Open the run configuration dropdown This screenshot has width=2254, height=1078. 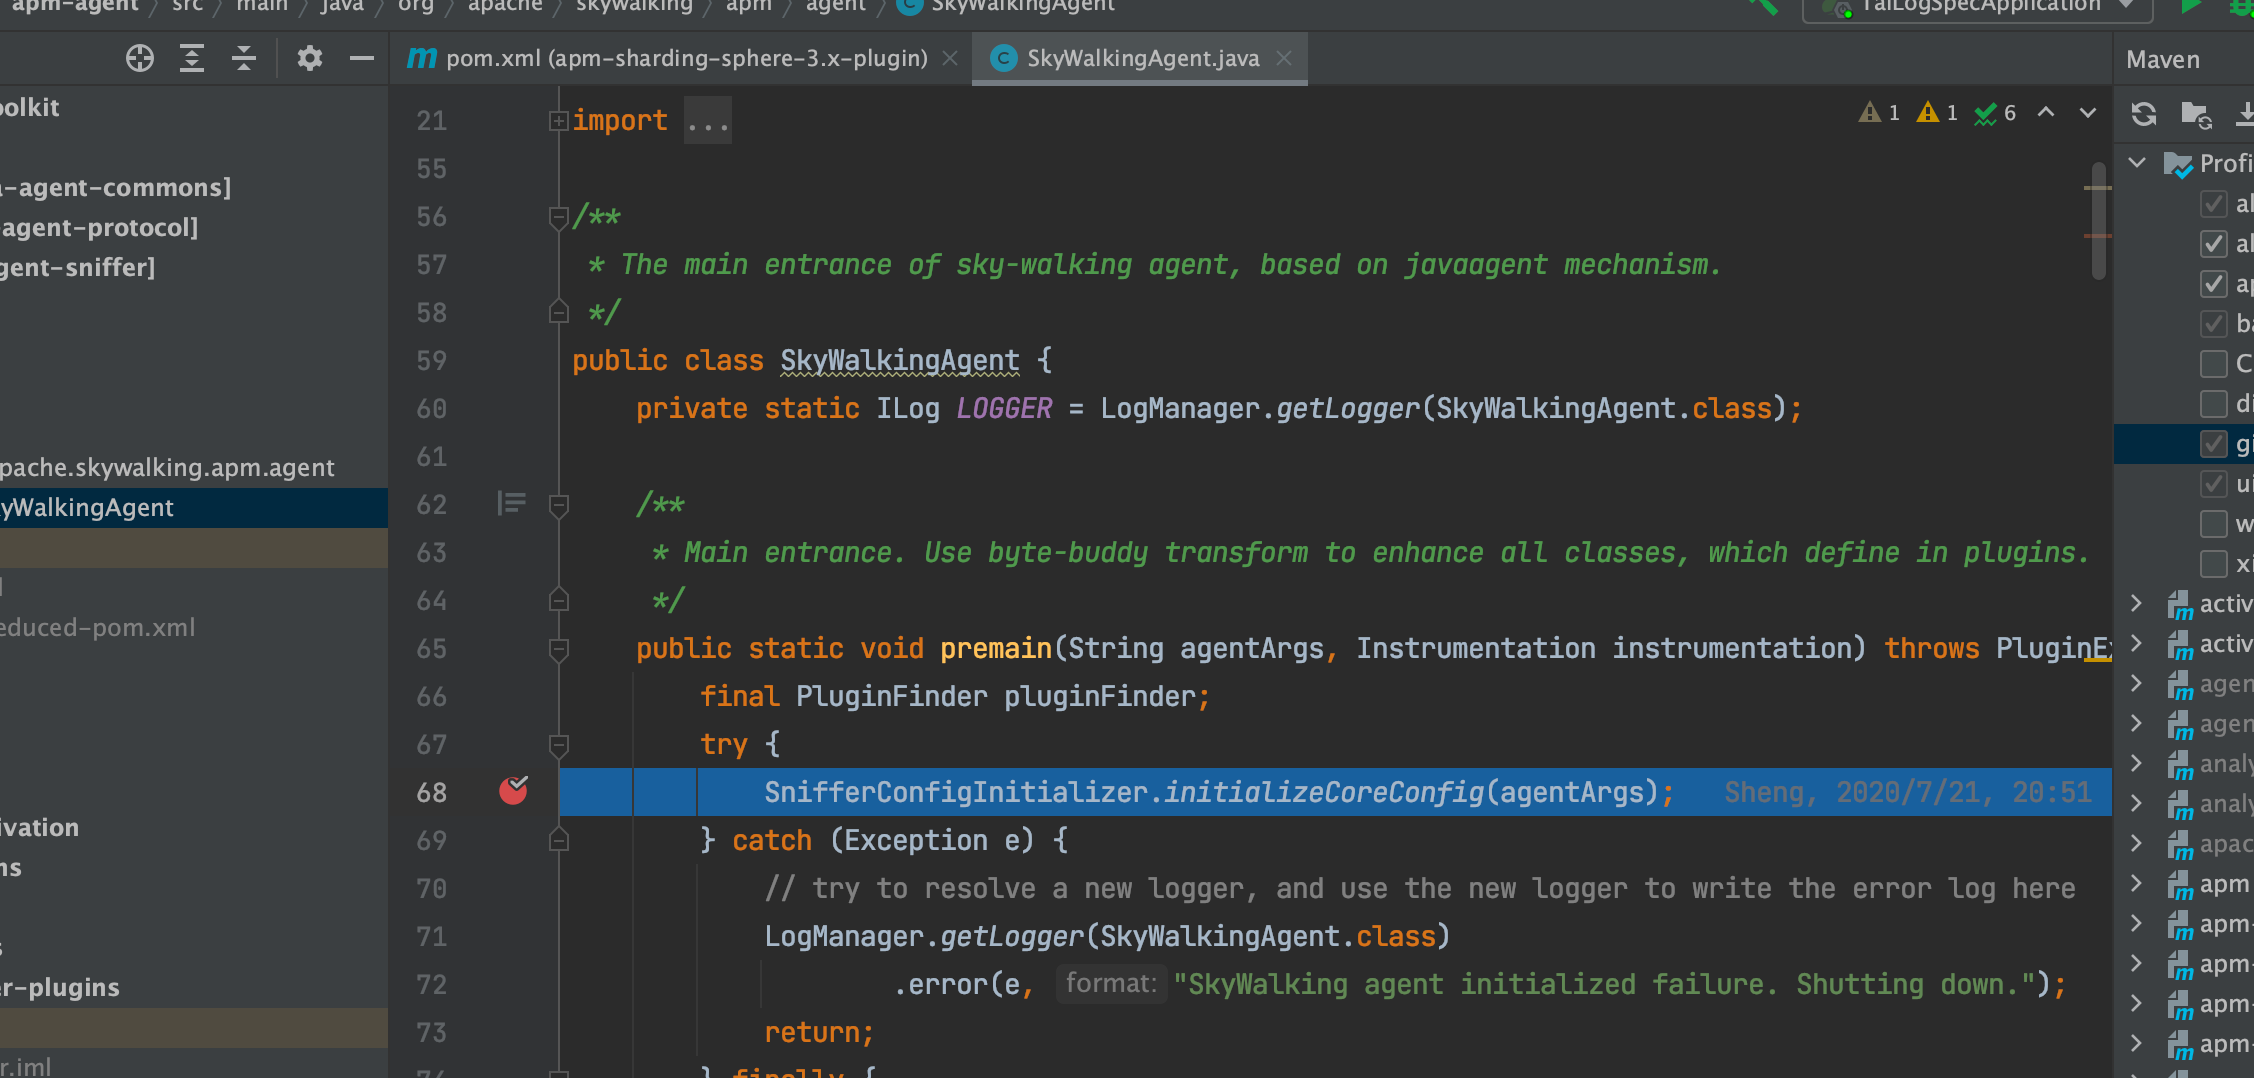[x=1978, y=8]
